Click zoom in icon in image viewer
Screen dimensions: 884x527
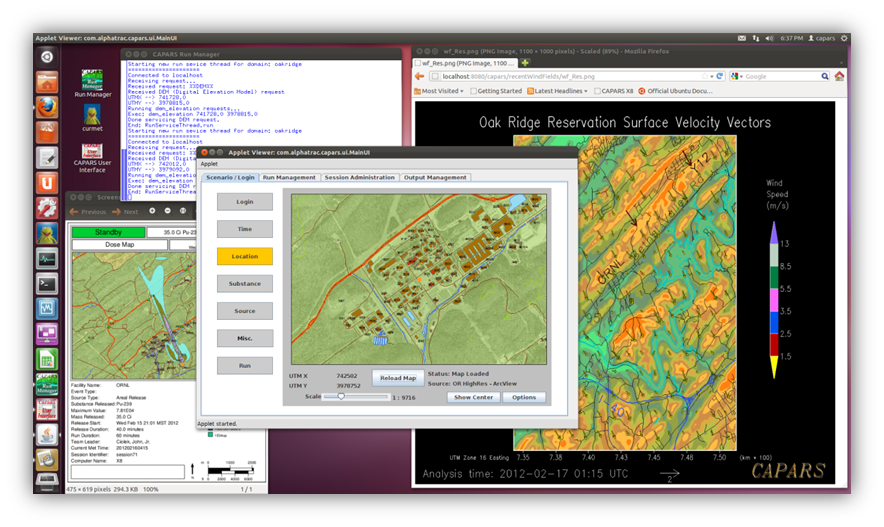[x=152, y=211]
